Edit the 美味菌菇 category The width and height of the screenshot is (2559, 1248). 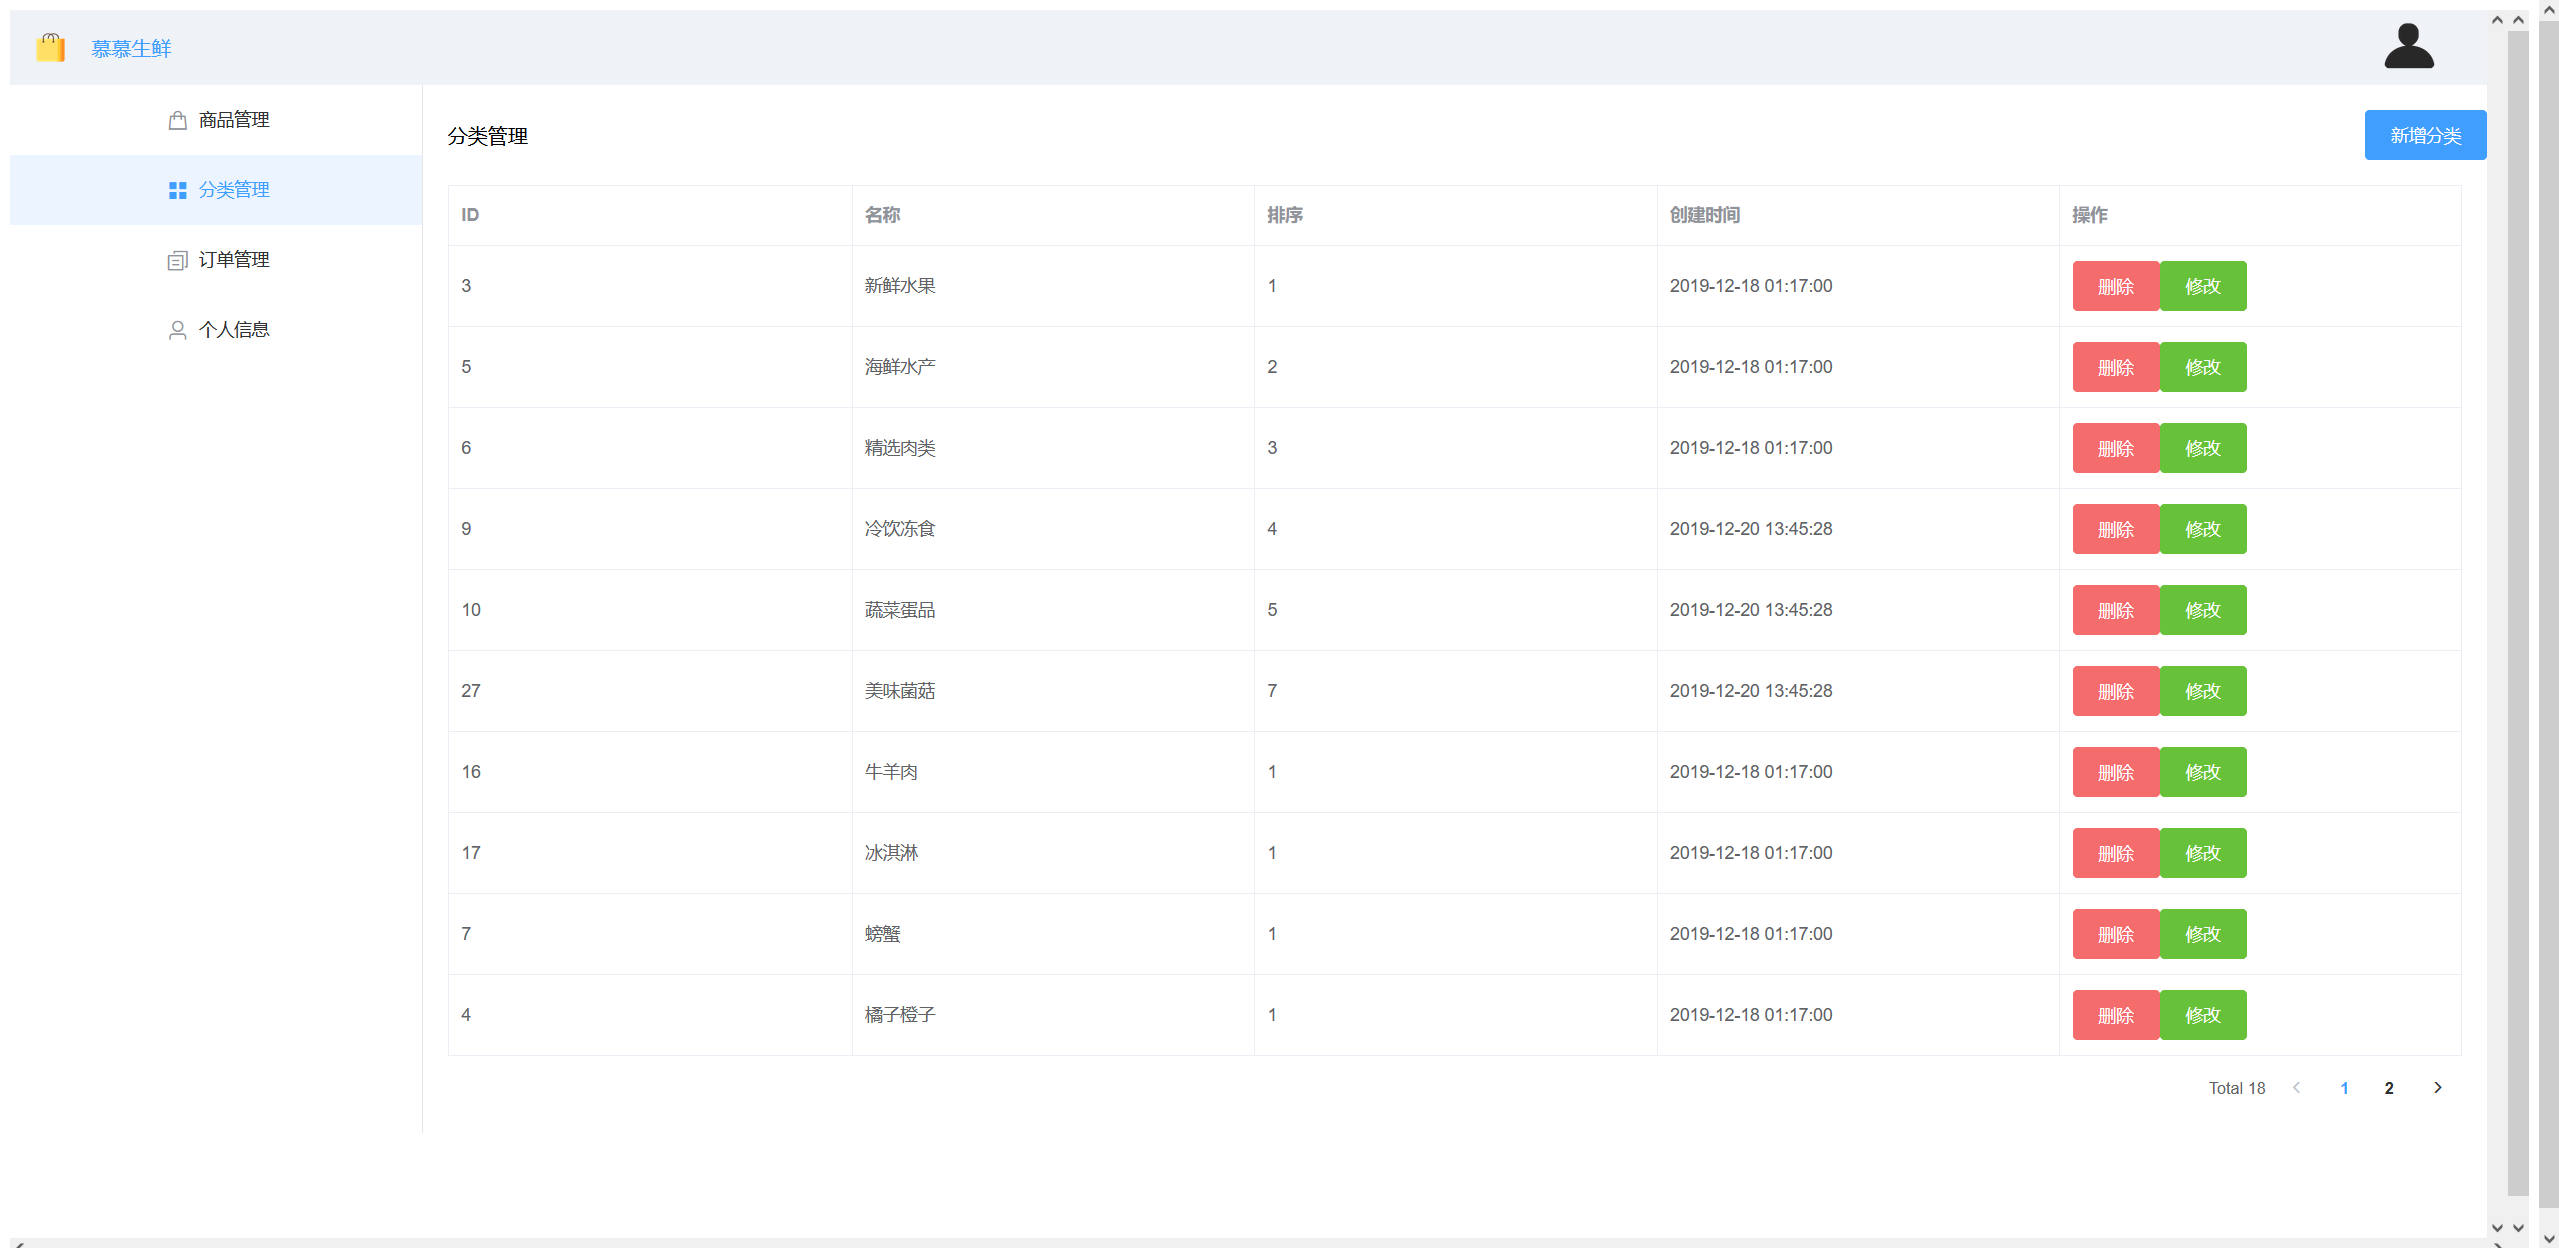(2203, 691)
